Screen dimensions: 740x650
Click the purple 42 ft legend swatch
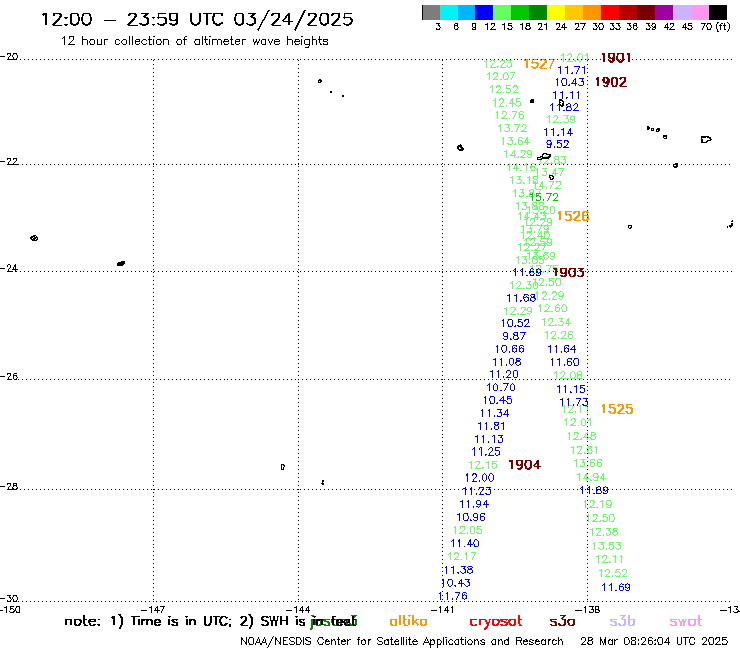[x=664, y=12]
